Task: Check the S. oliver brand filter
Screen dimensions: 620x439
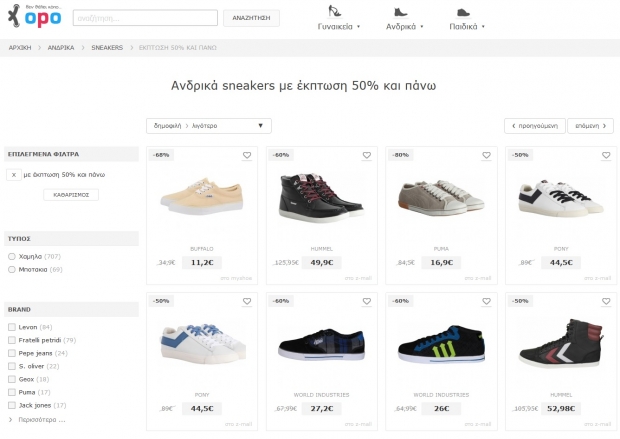Action: 12,366
